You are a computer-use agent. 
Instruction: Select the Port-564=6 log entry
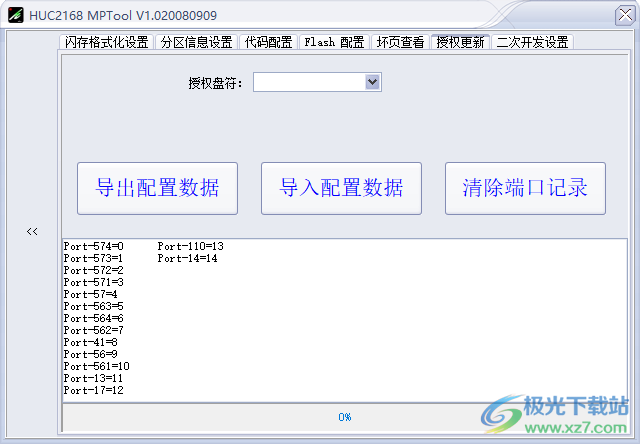[93, 318]
